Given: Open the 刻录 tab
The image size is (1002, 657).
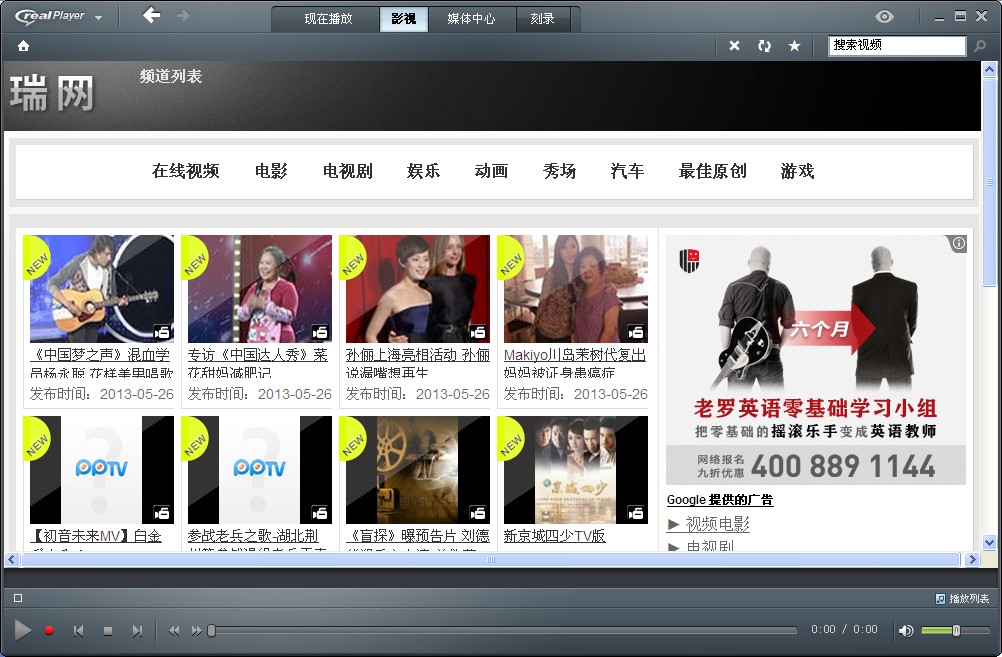Looking at the screenshot, I should 542,19.
